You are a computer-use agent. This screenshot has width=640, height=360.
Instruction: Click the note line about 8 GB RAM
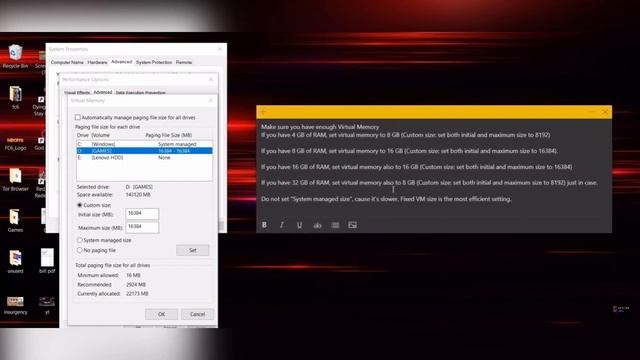point(409,151)
